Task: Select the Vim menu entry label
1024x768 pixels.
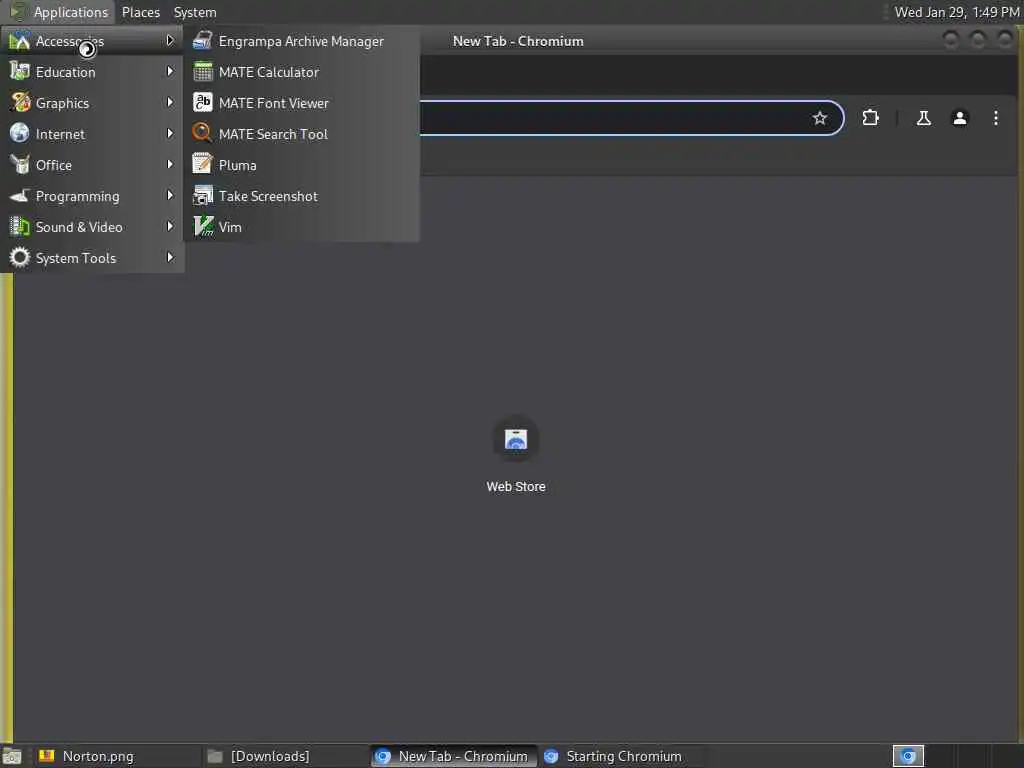Action: pyautogui.click(x=230, y=227)
